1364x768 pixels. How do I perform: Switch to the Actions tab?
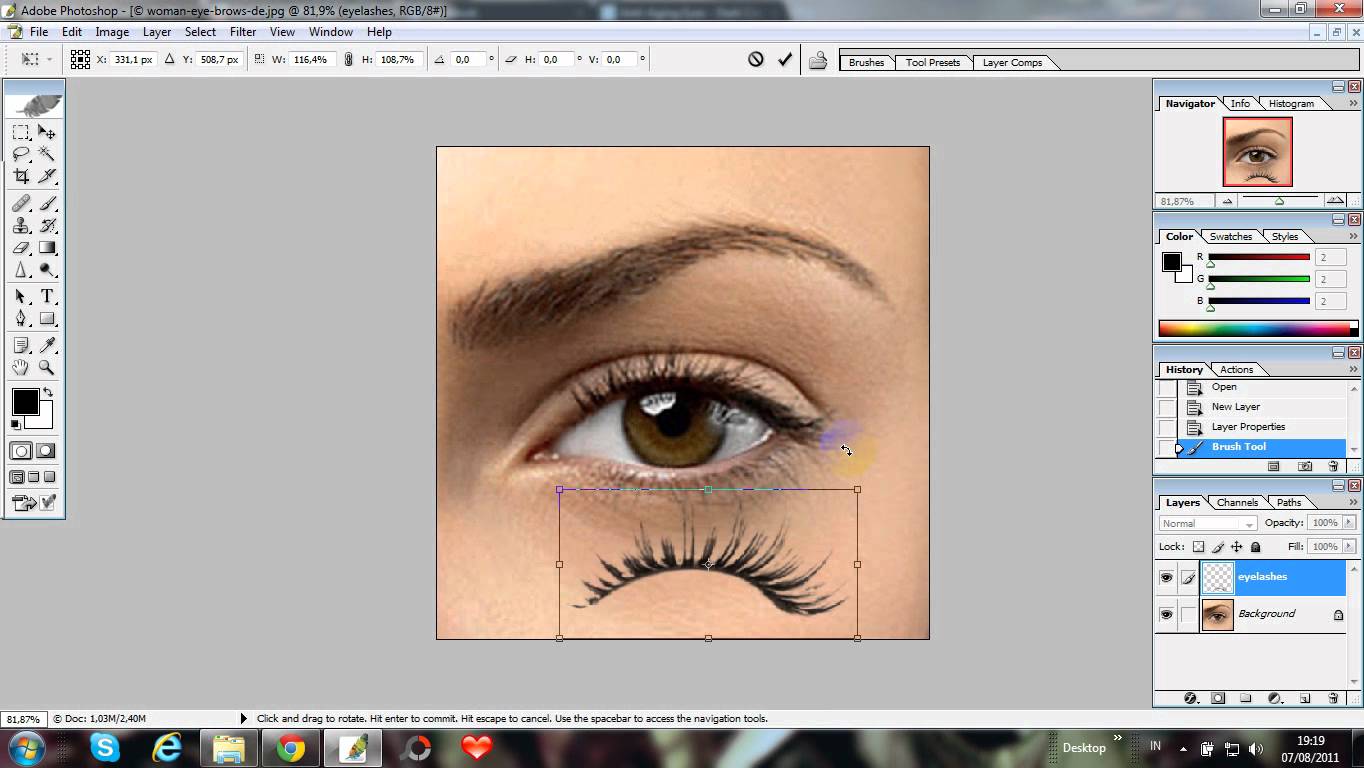(x=1236, y=369)
